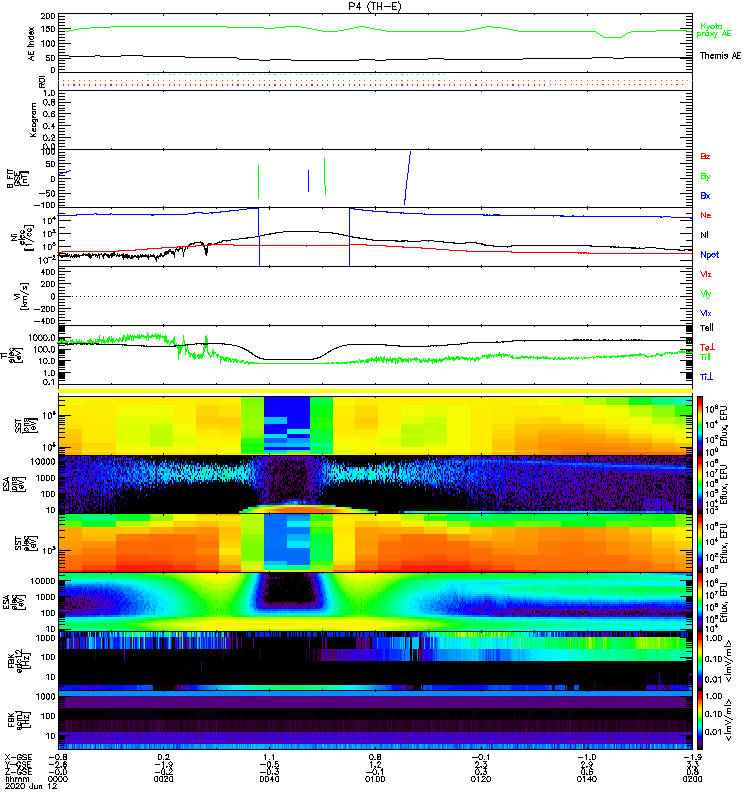The image size is (750, 800).
Task: Click the SST ion panel colorbar
Action: 700,425
